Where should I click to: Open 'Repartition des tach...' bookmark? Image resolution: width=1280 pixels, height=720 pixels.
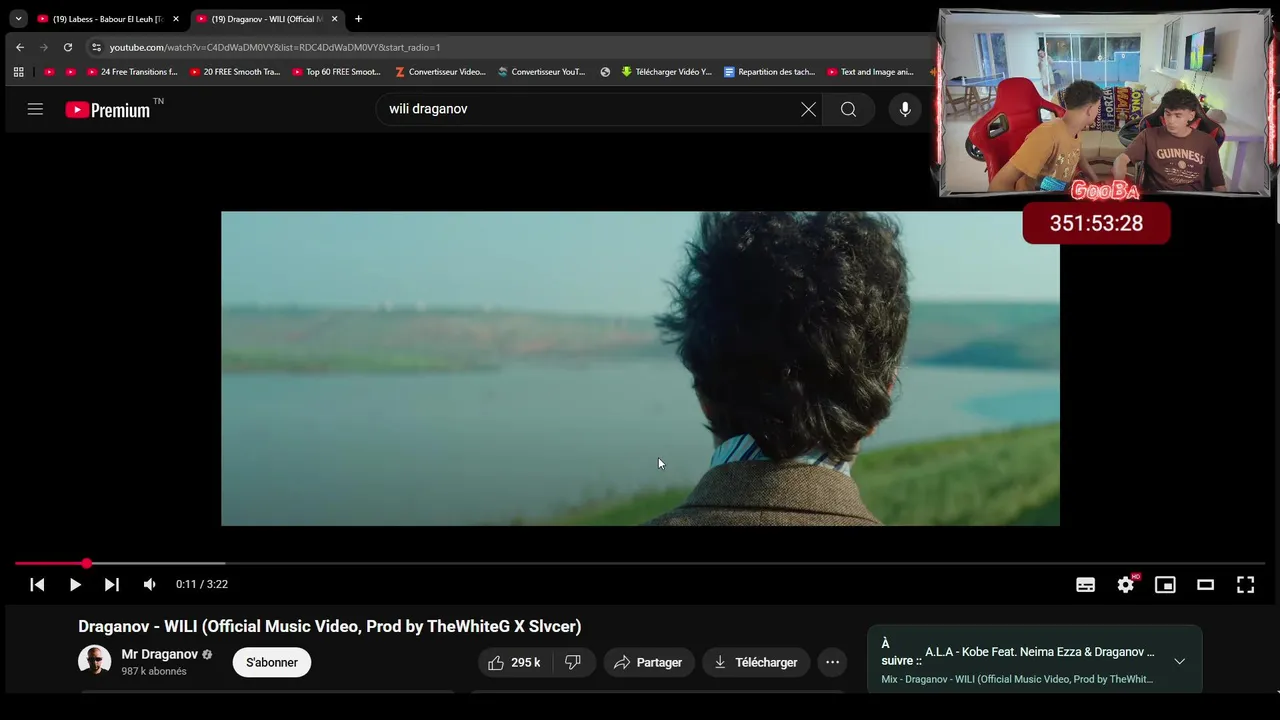pyautogui.click(x=769, y=72)
